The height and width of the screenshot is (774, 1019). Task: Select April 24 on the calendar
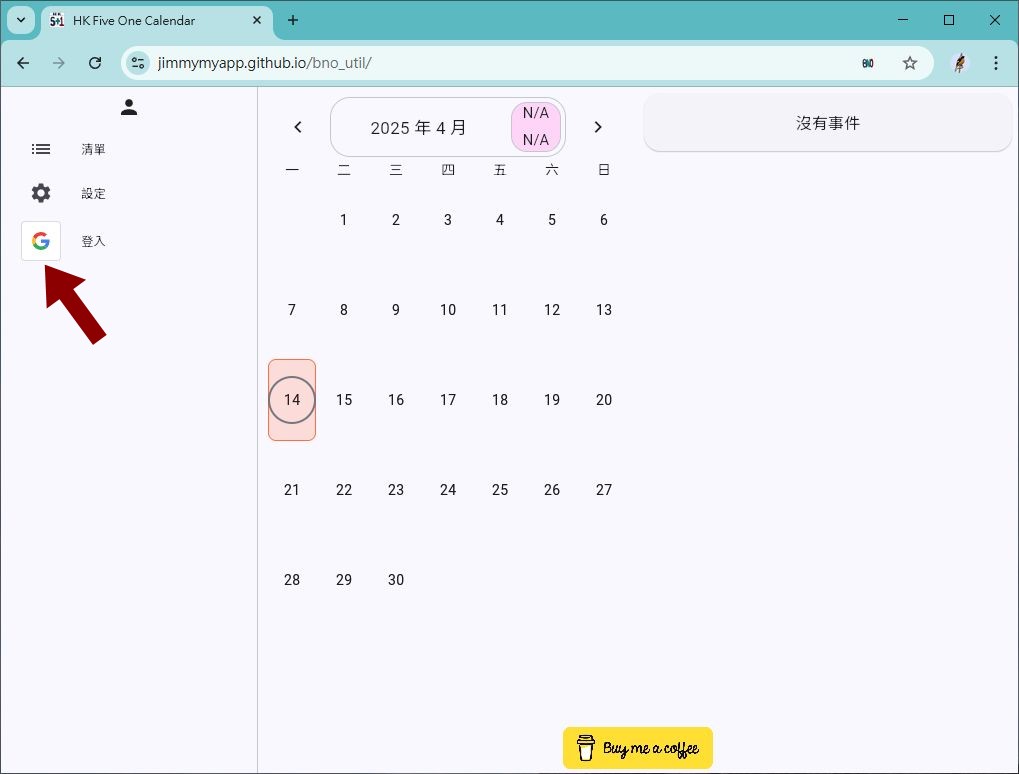(448, 490)
